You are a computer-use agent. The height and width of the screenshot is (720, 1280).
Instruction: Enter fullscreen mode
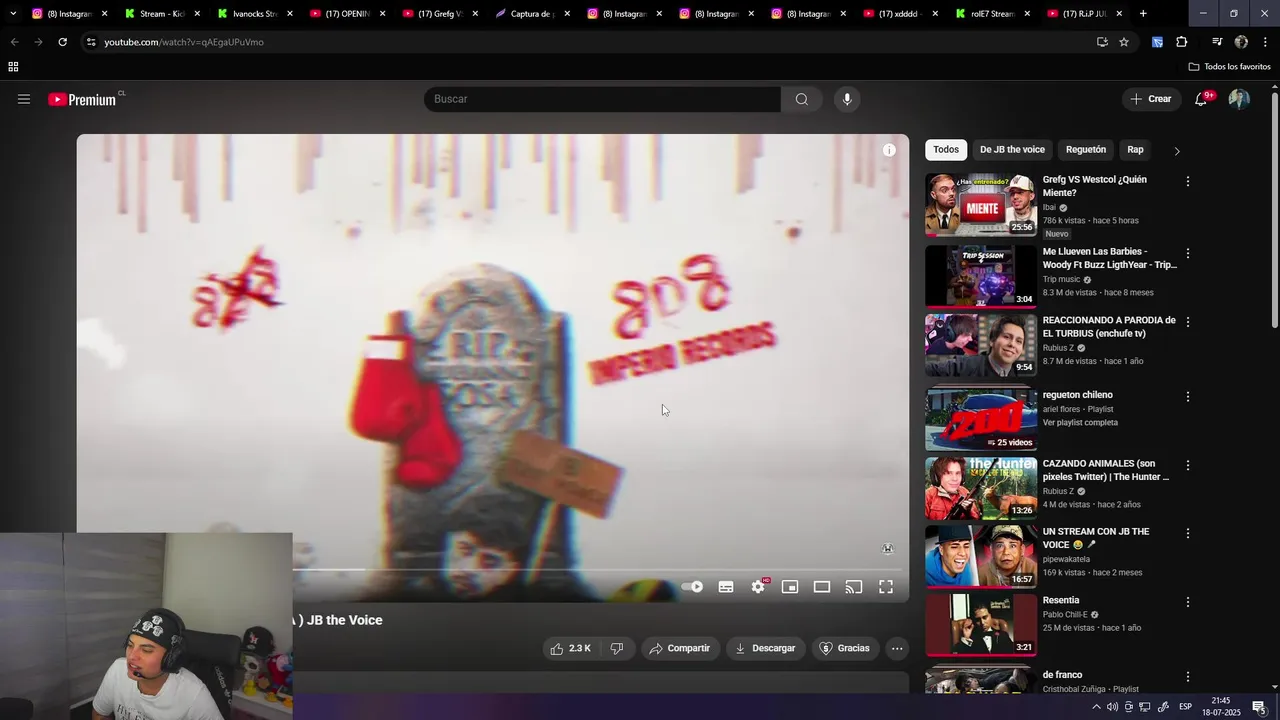pos(886,587)
